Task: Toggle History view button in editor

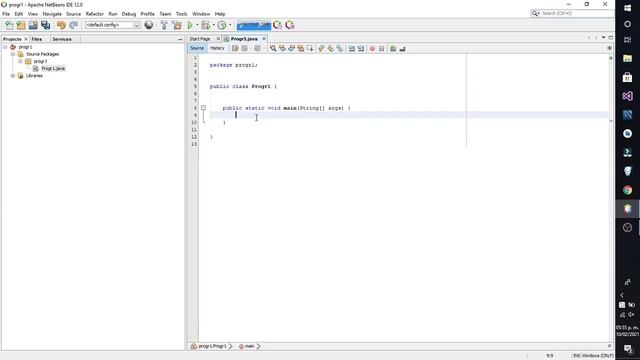Action: [x=217, y=48]
